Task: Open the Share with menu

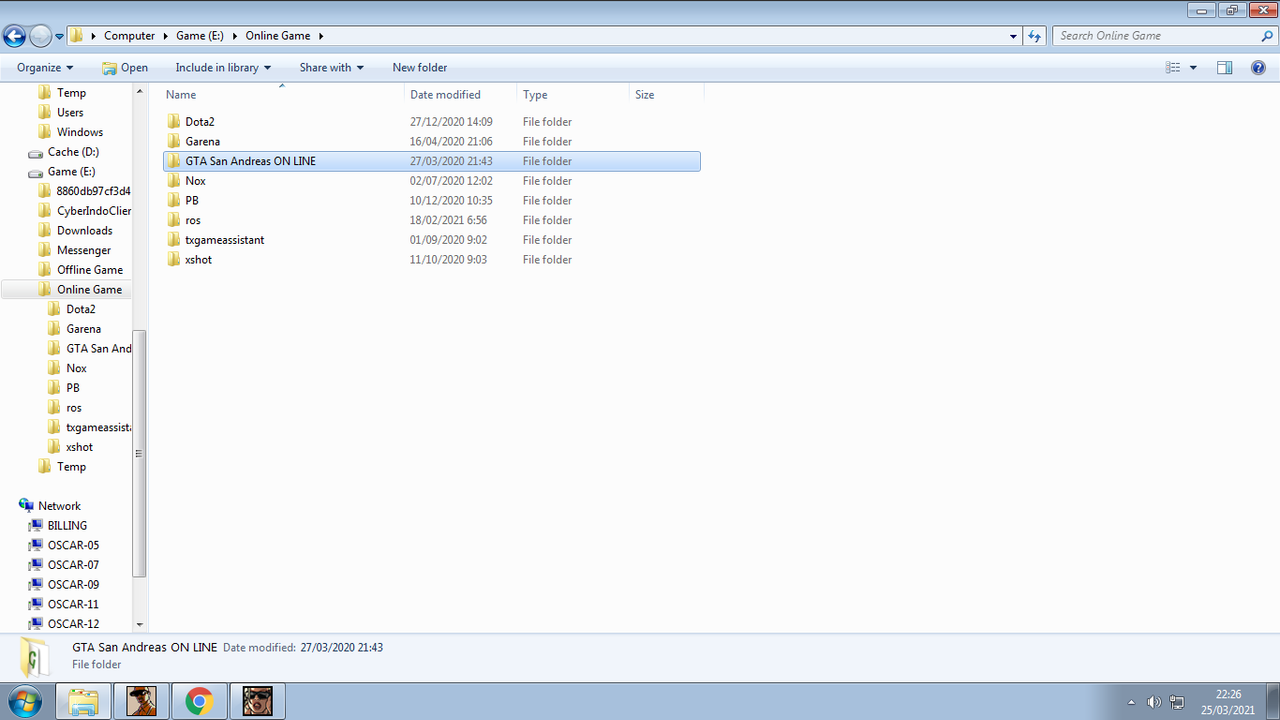Action: click(x=331, y=68)
